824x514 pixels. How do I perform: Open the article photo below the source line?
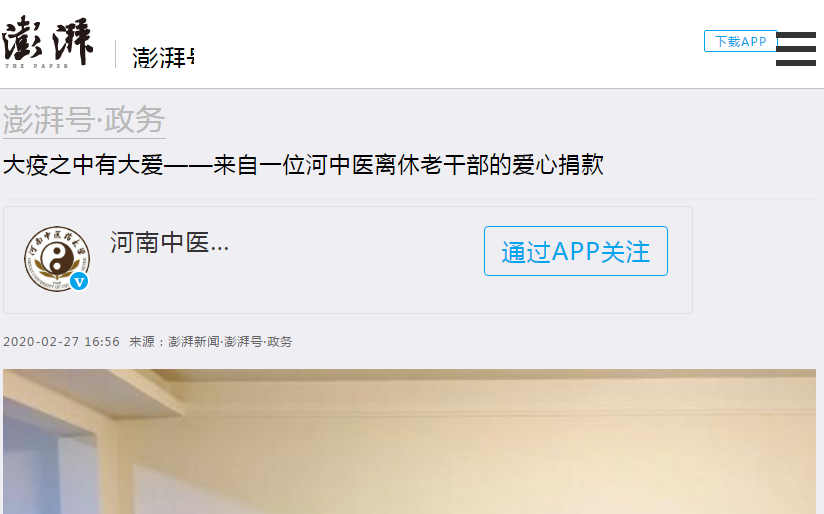pos(409,441)
